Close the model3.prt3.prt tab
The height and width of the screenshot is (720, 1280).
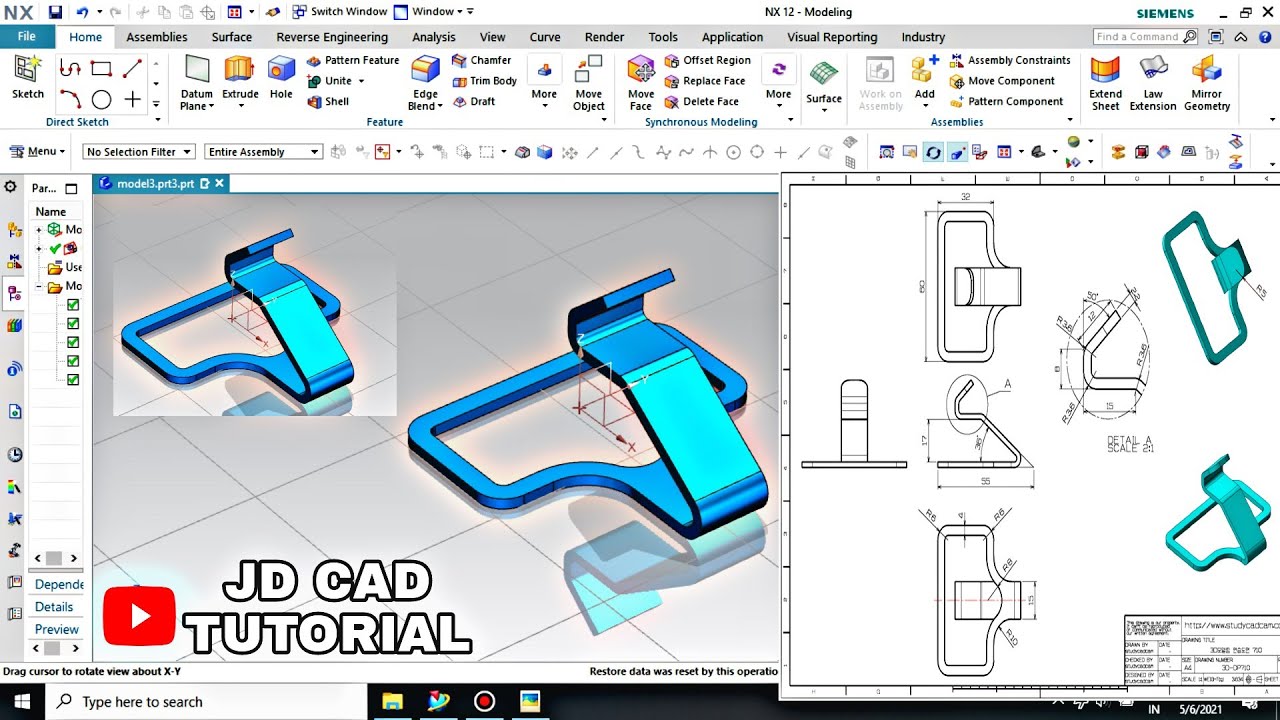(x=219, y=184)
